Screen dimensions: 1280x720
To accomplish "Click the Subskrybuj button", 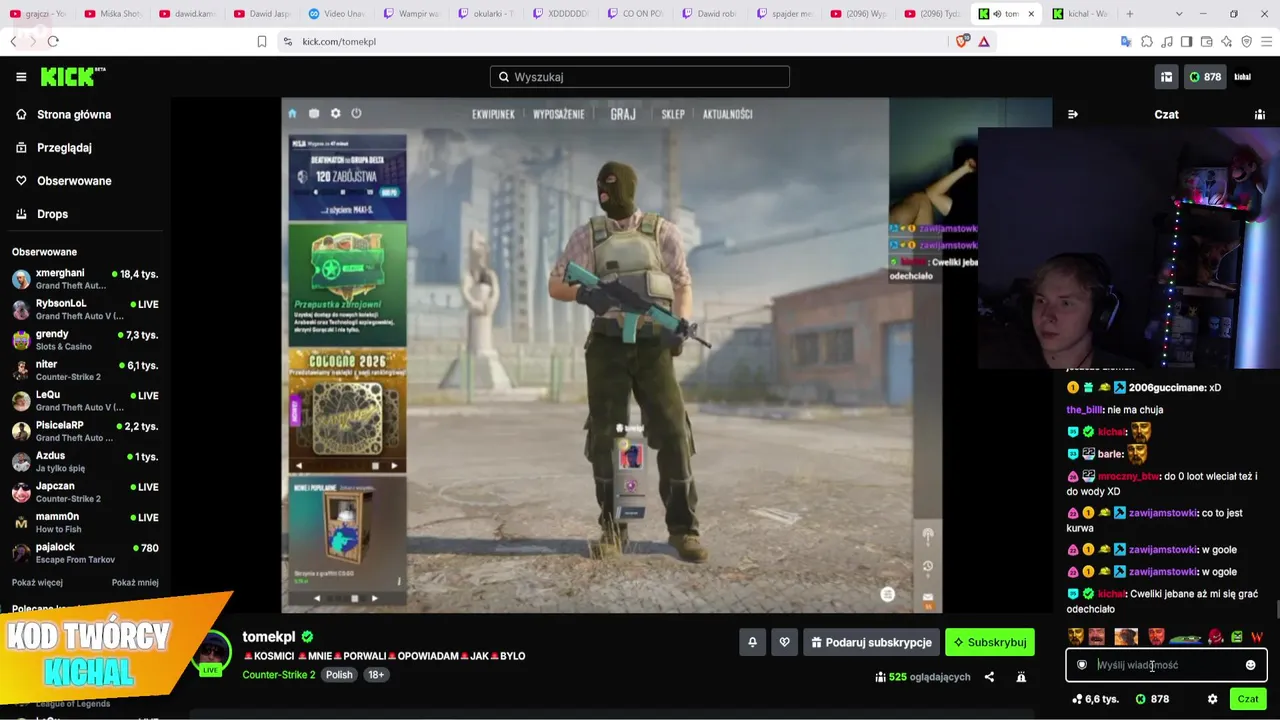I will [x=990, y=642].
